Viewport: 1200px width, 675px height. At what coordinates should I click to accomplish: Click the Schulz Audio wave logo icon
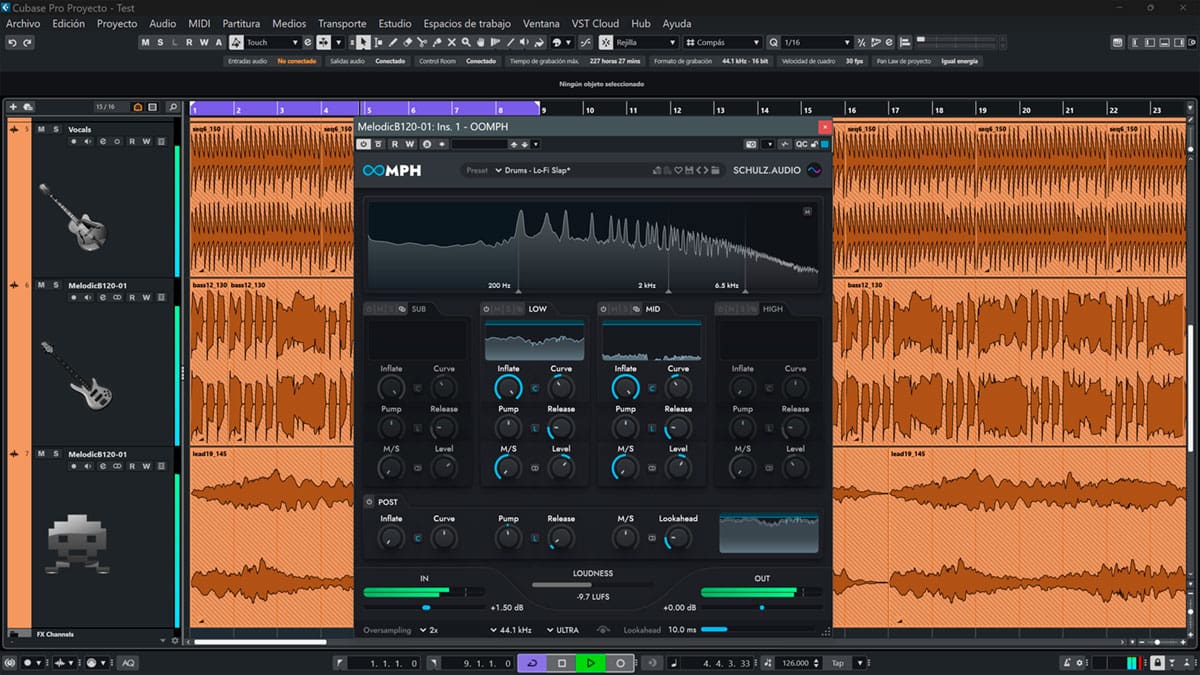(x=815, y=170)
